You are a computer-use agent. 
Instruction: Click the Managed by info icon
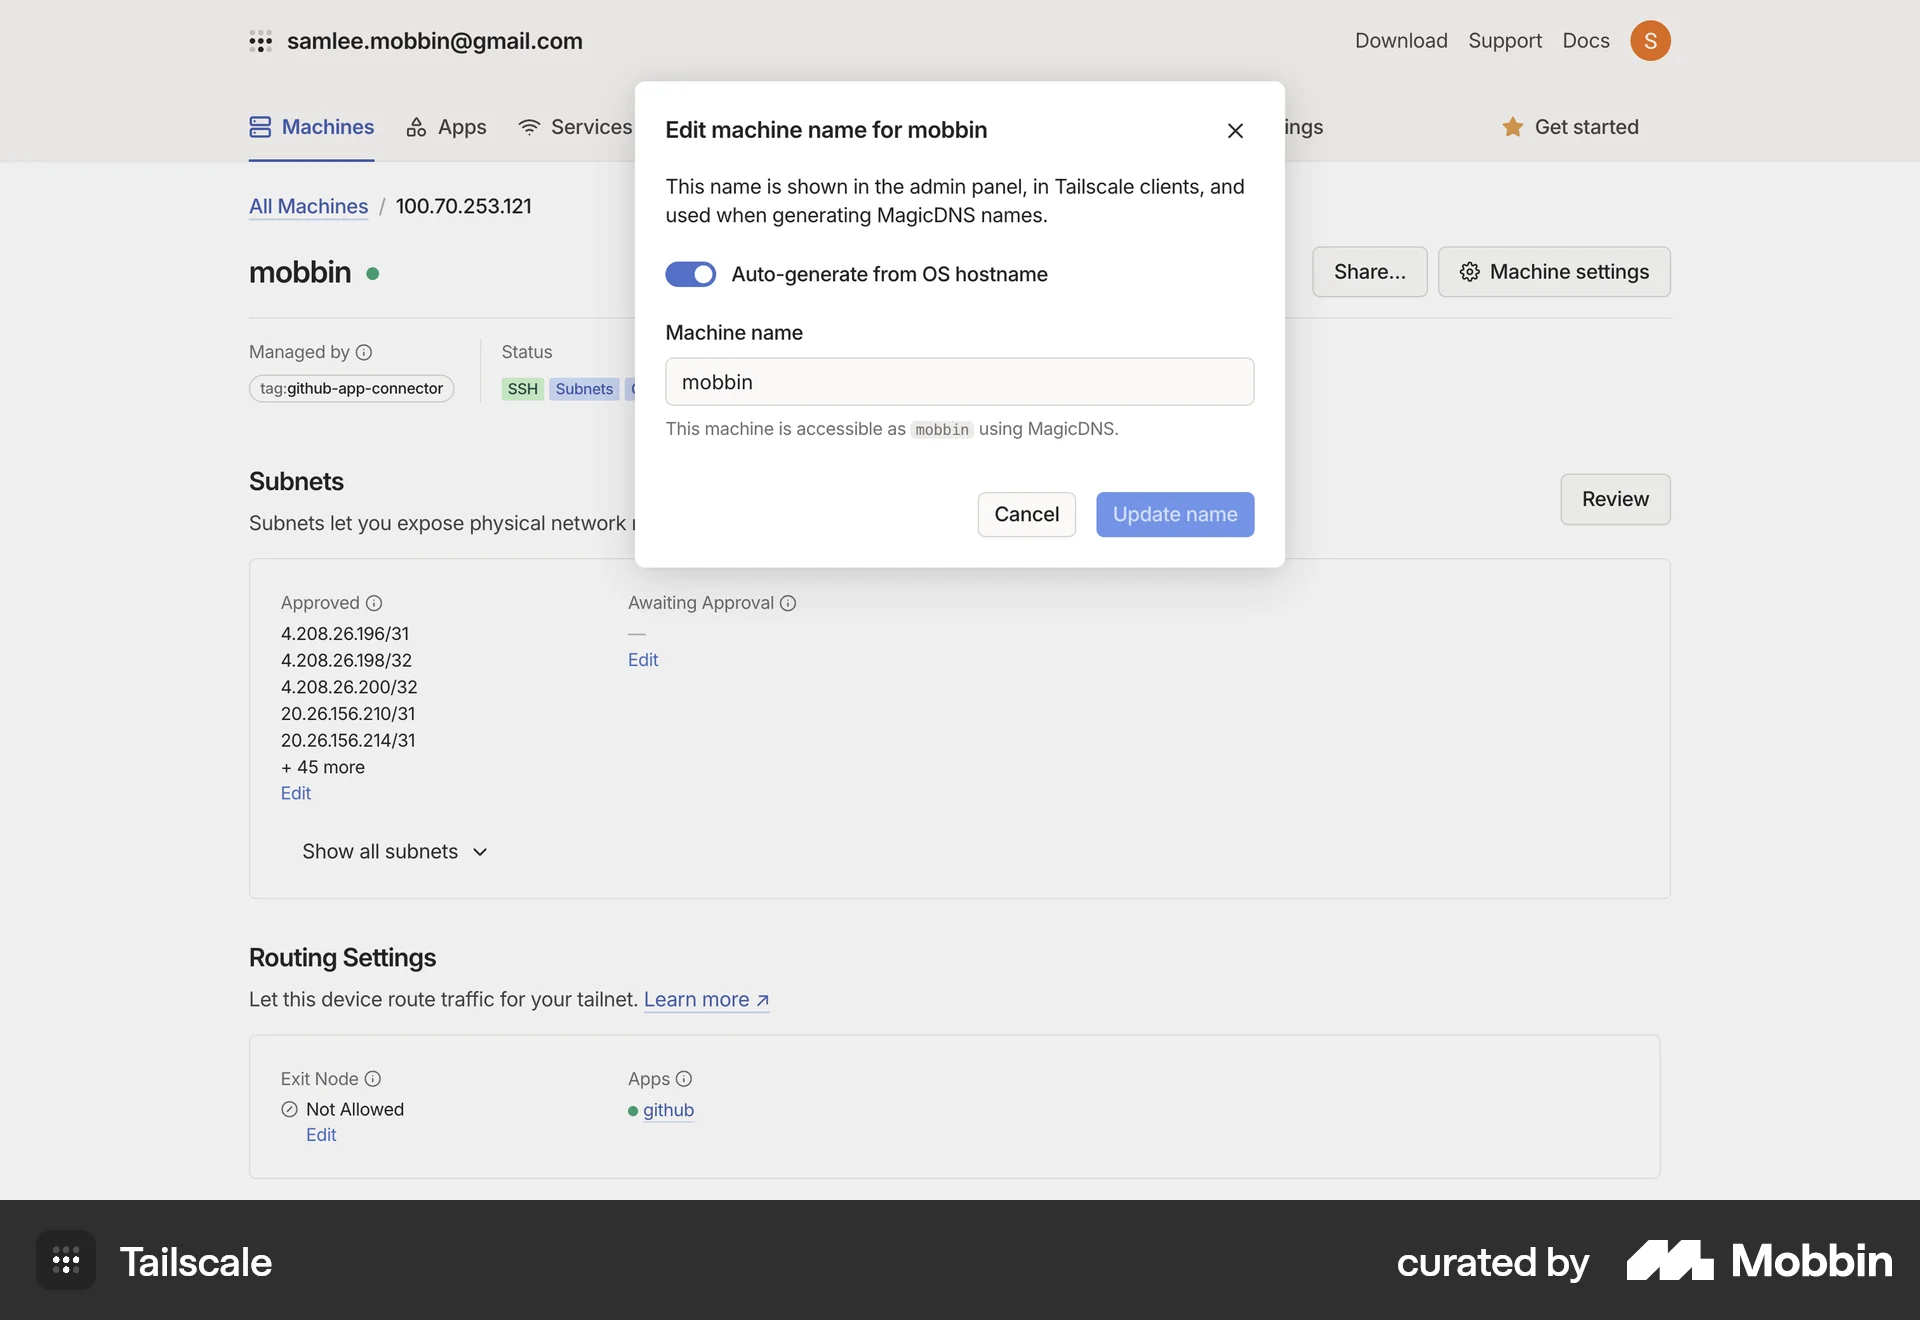pyautogui.click(x=365, y=352)
